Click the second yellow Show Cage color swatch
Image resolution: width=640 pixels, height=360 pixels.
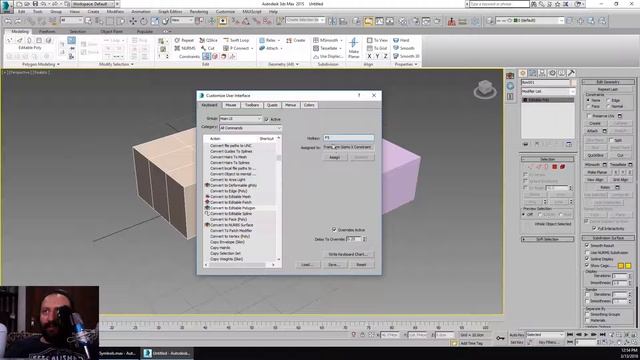coord(629,266)
